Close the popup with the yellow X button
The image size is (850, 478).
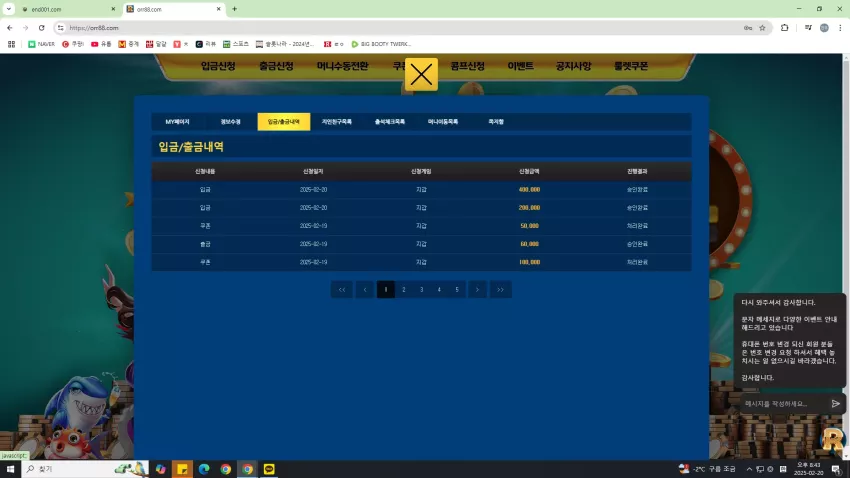click(421, 74)
